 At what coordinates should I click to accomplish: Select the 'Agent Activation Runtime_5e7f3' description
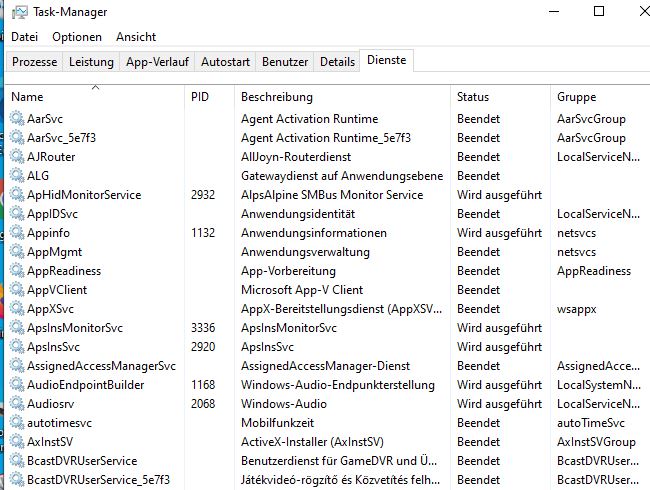click(x=326, y=138)
